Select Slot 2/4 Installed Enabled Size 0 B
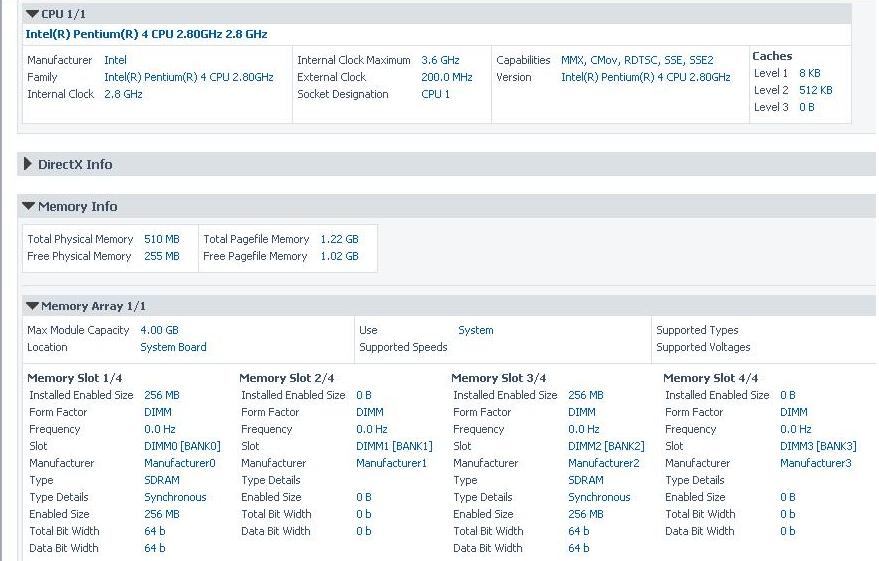 coord(364,395)
